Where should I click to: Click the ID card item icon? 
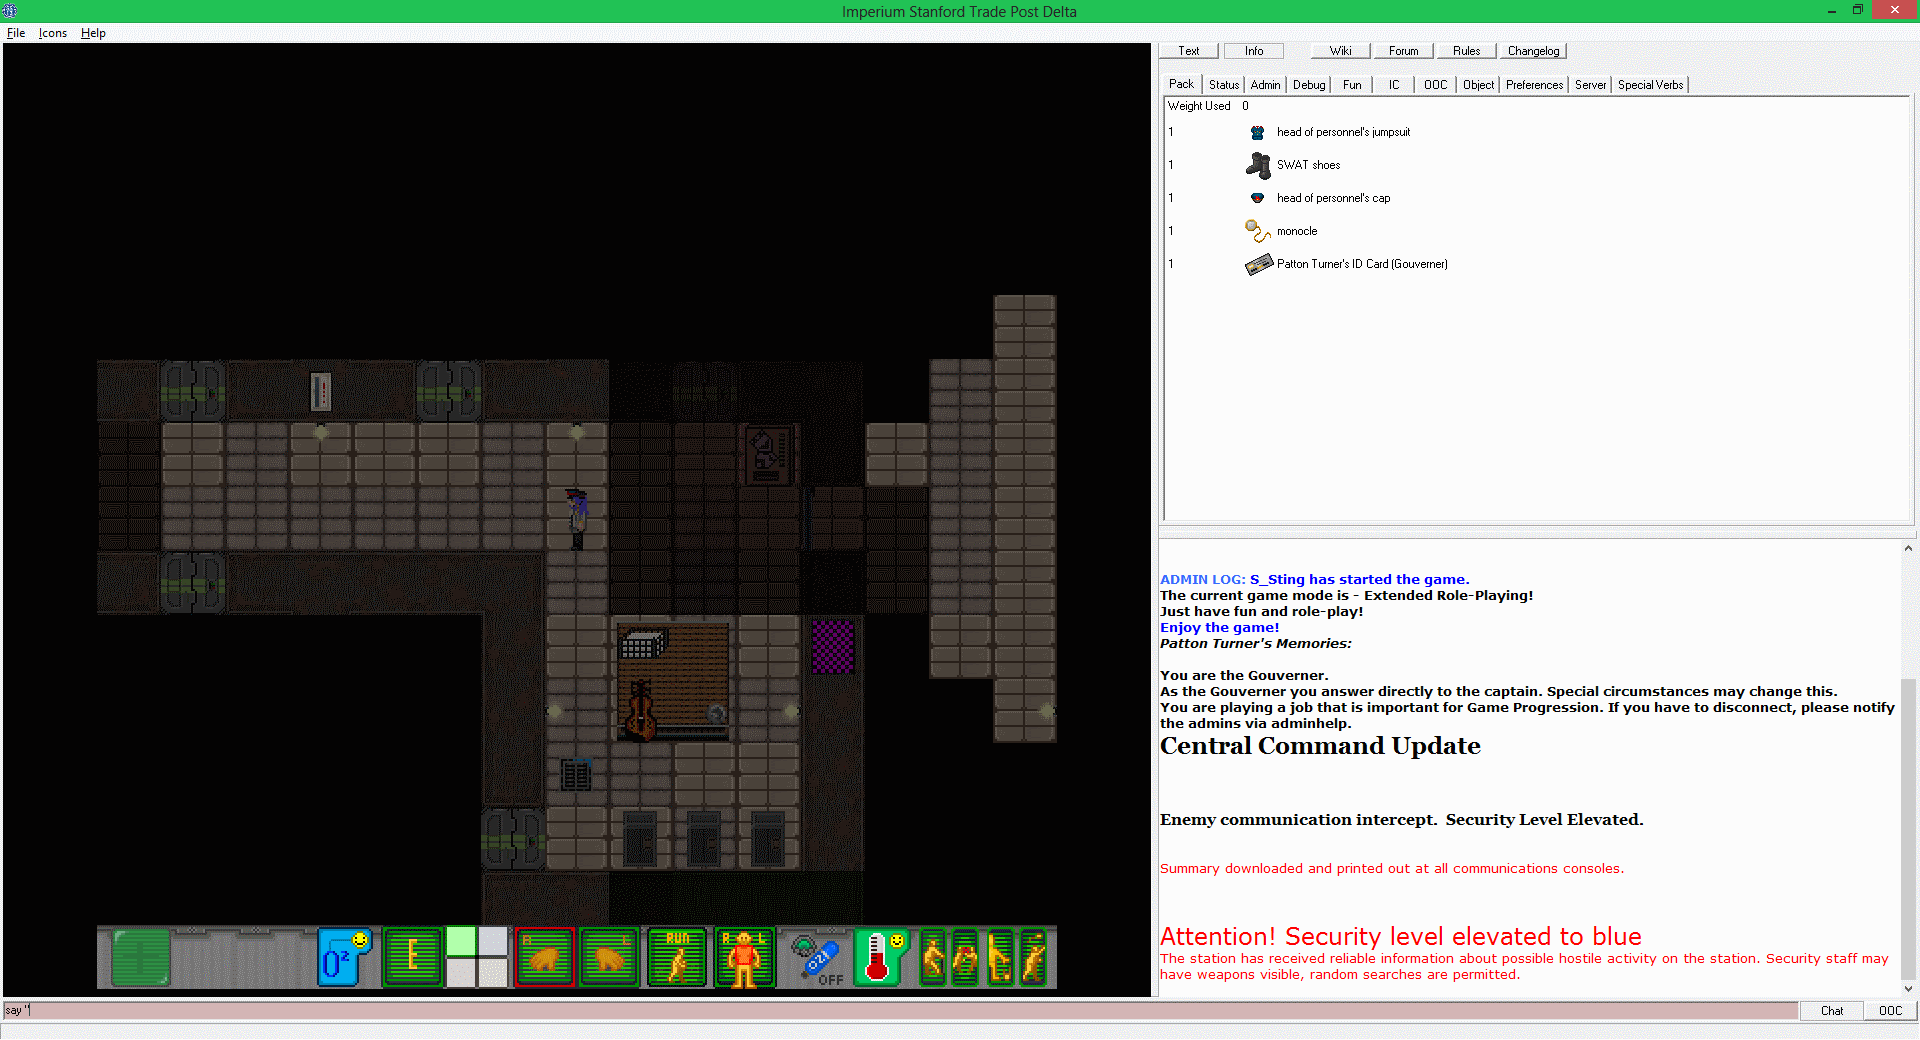[x=1258, y=264]
